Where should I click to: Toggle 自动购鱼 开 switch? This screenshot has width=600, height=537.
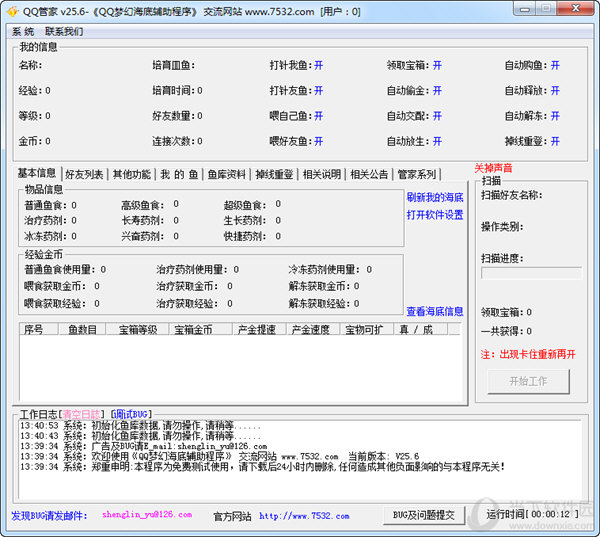tap(555, 65)
